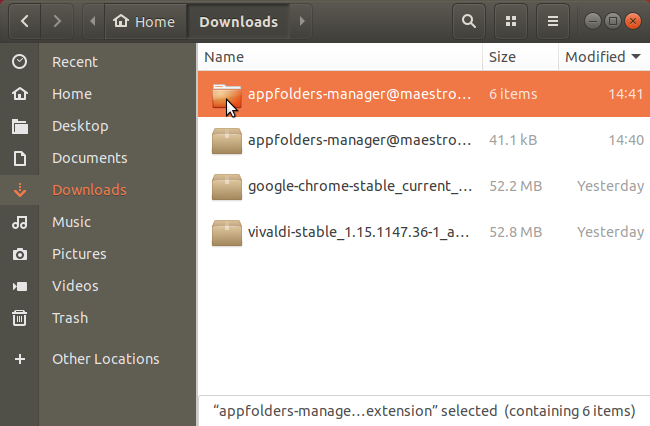
Task: Click the 41.1 kB appfolders-manager archive icon
Action: (227, 141)
